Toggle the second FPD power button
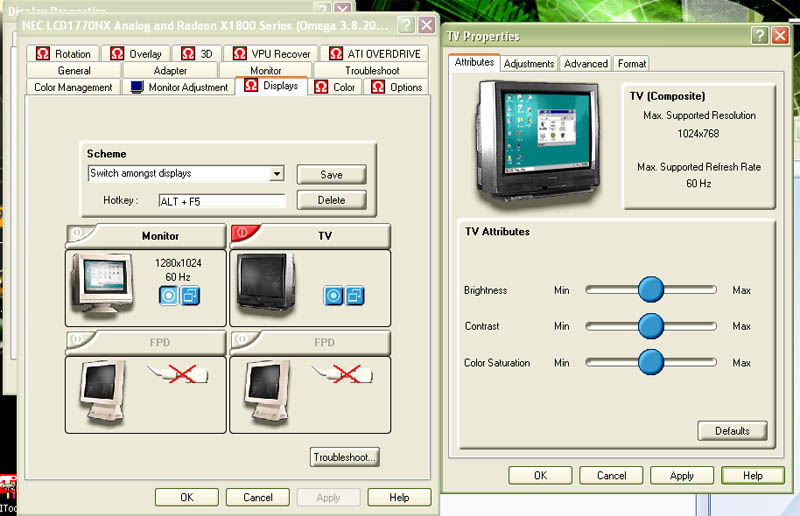 coord(242,339)
